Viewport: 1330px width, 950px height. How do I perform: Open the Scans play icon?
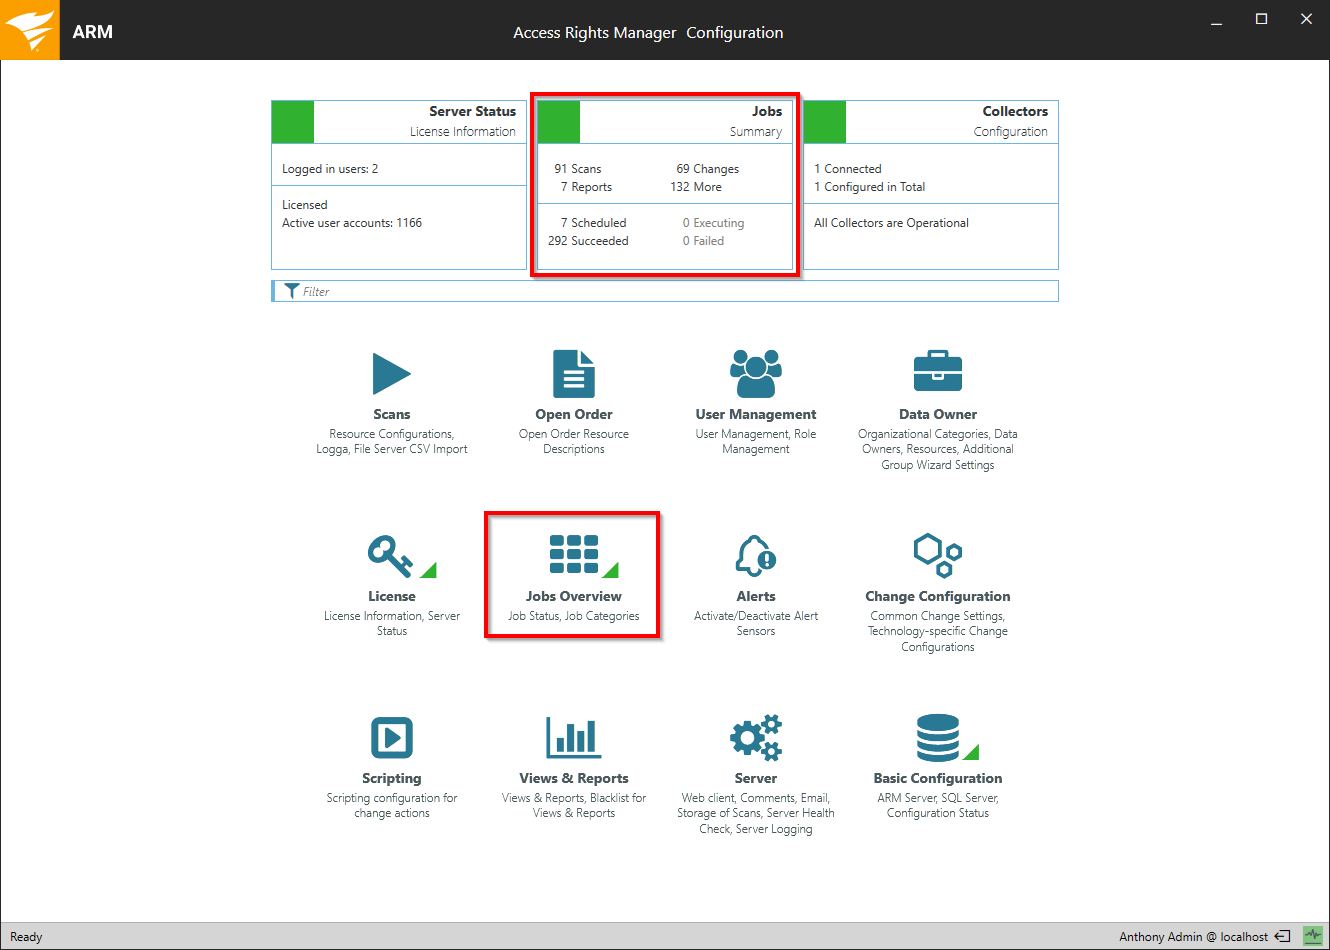tap(391, 375)
